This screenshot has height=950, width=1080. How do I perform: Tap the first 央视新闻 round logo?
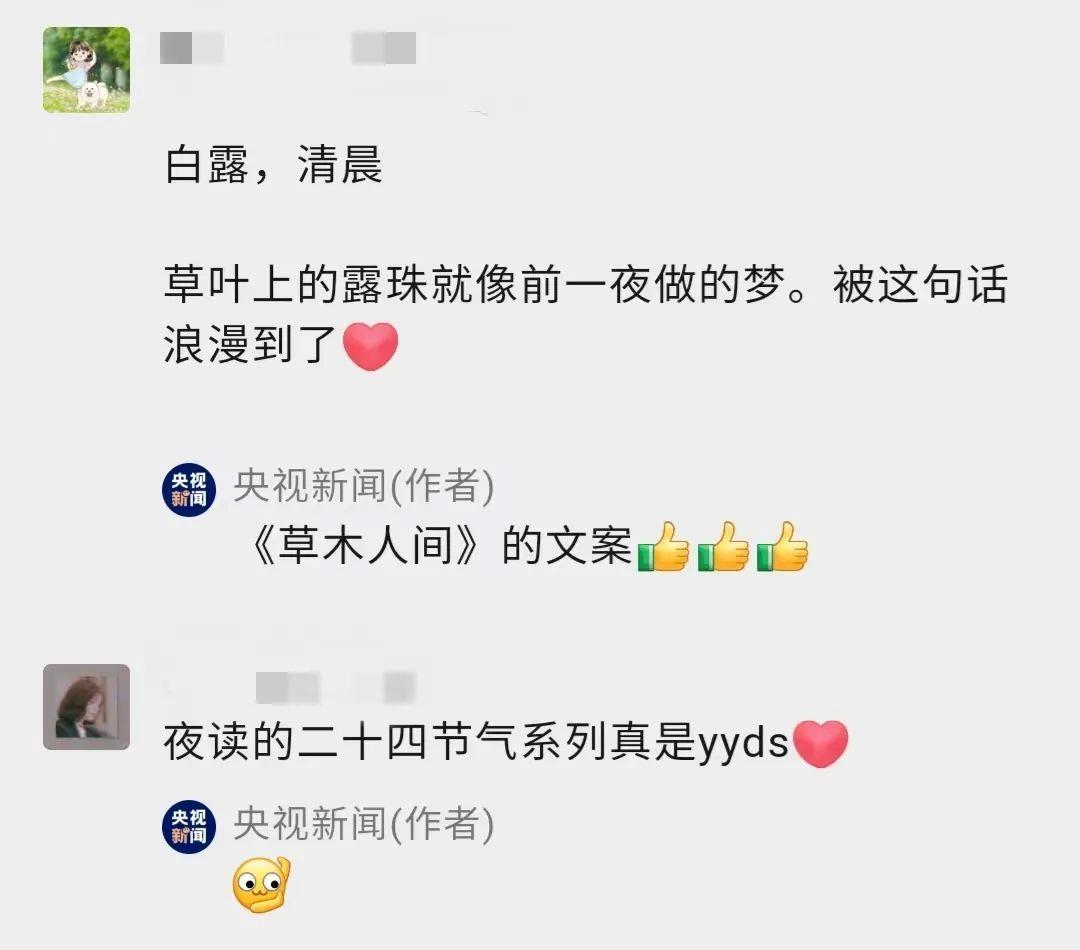tap(189, 490)
